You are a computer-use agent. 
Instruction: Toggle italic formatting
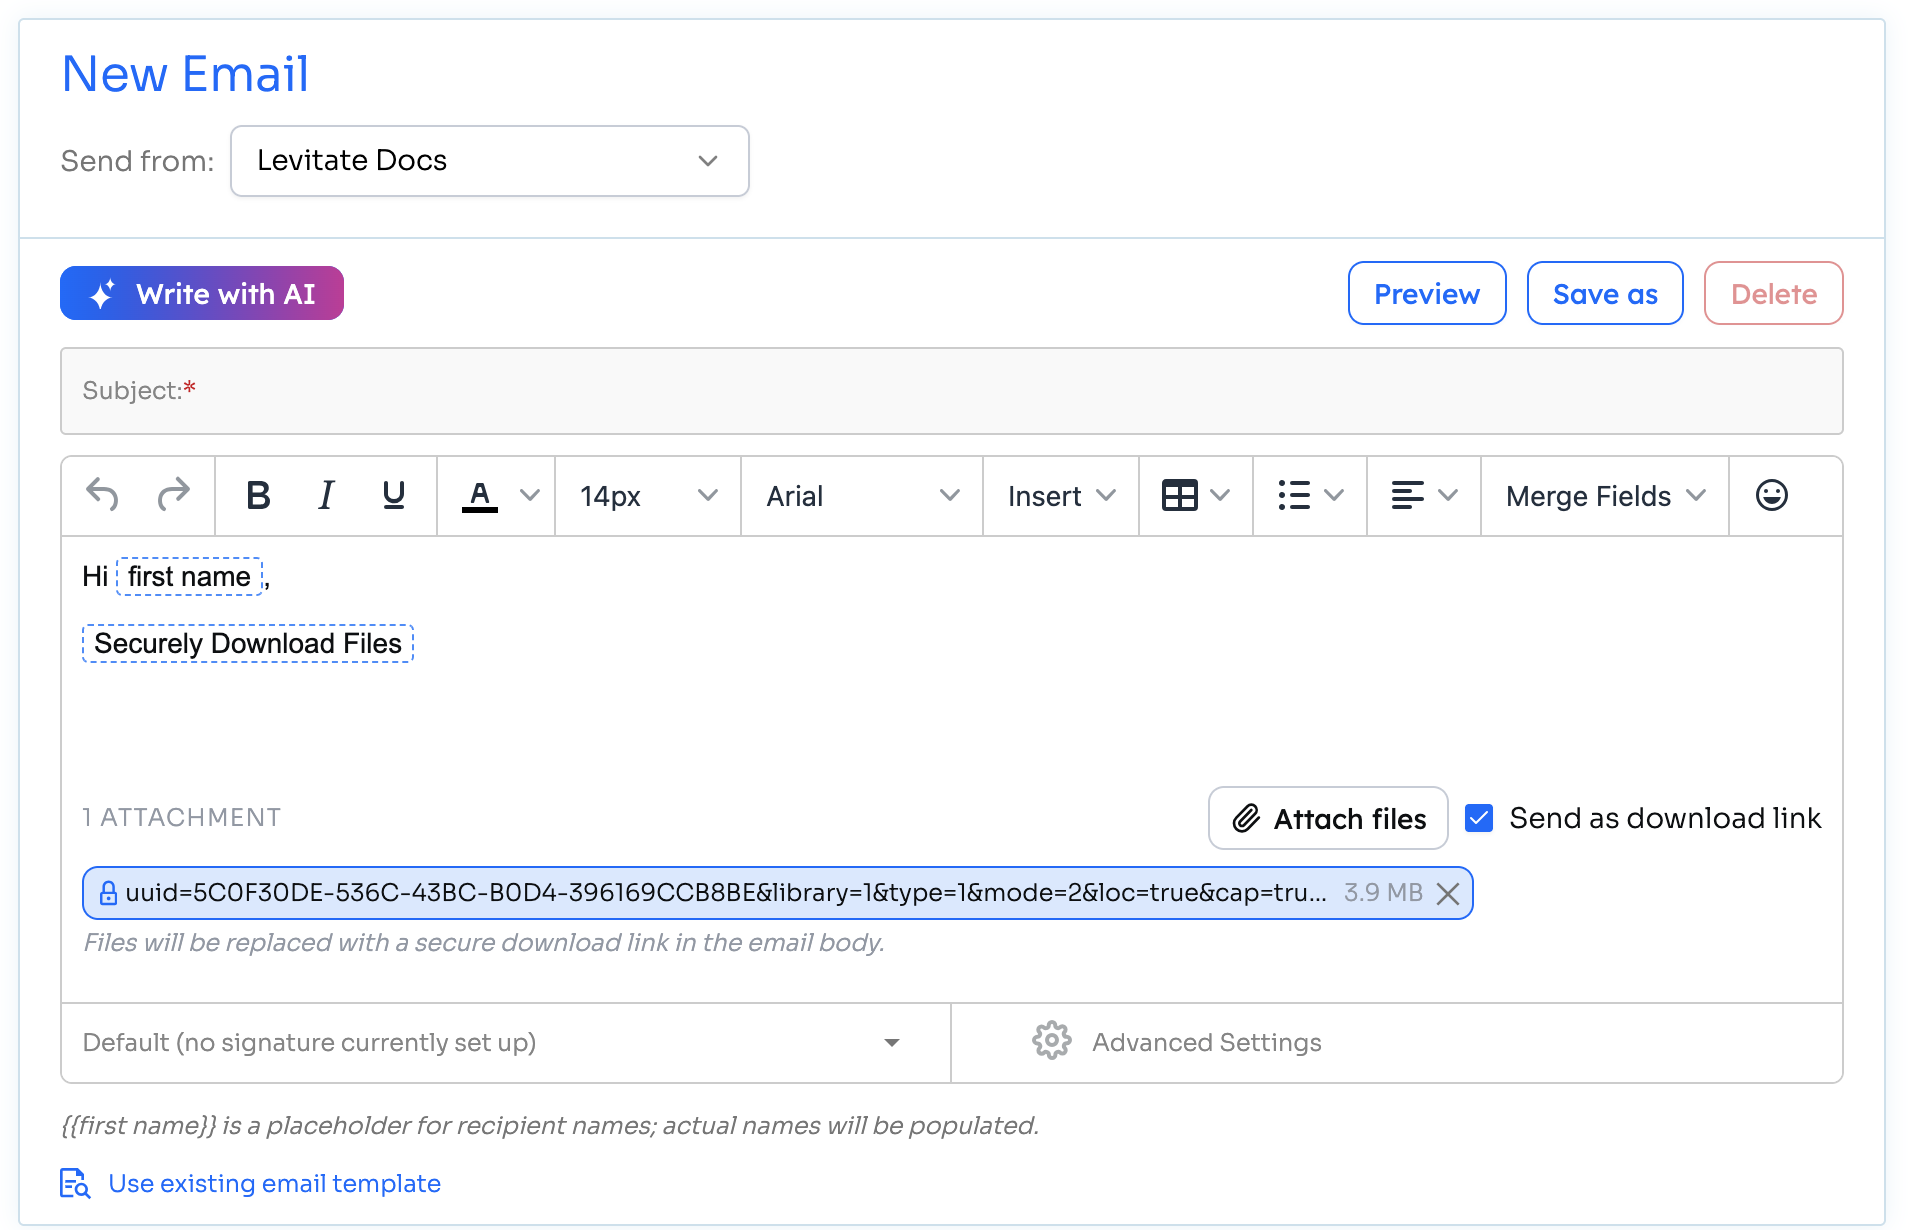[x=326, y=495]
